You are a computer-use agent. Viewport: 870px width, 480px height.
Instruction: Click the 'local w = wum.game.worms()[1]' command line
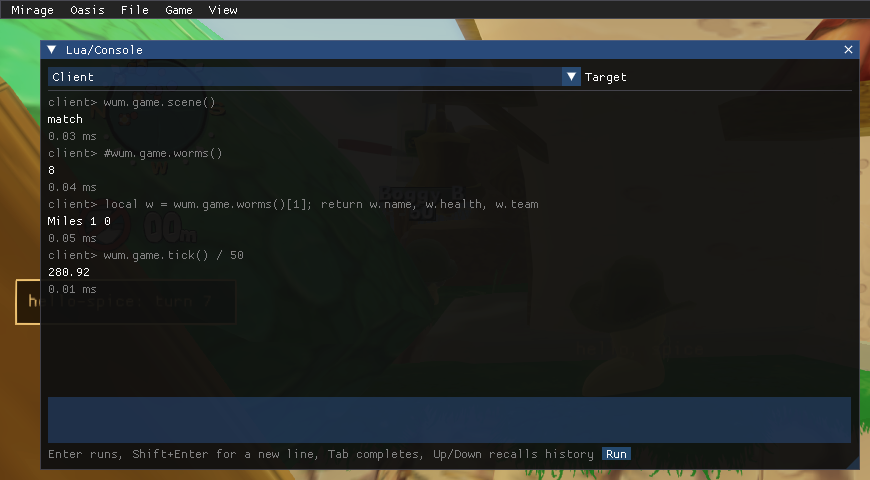pyautogui.click(x=293, y=204)
